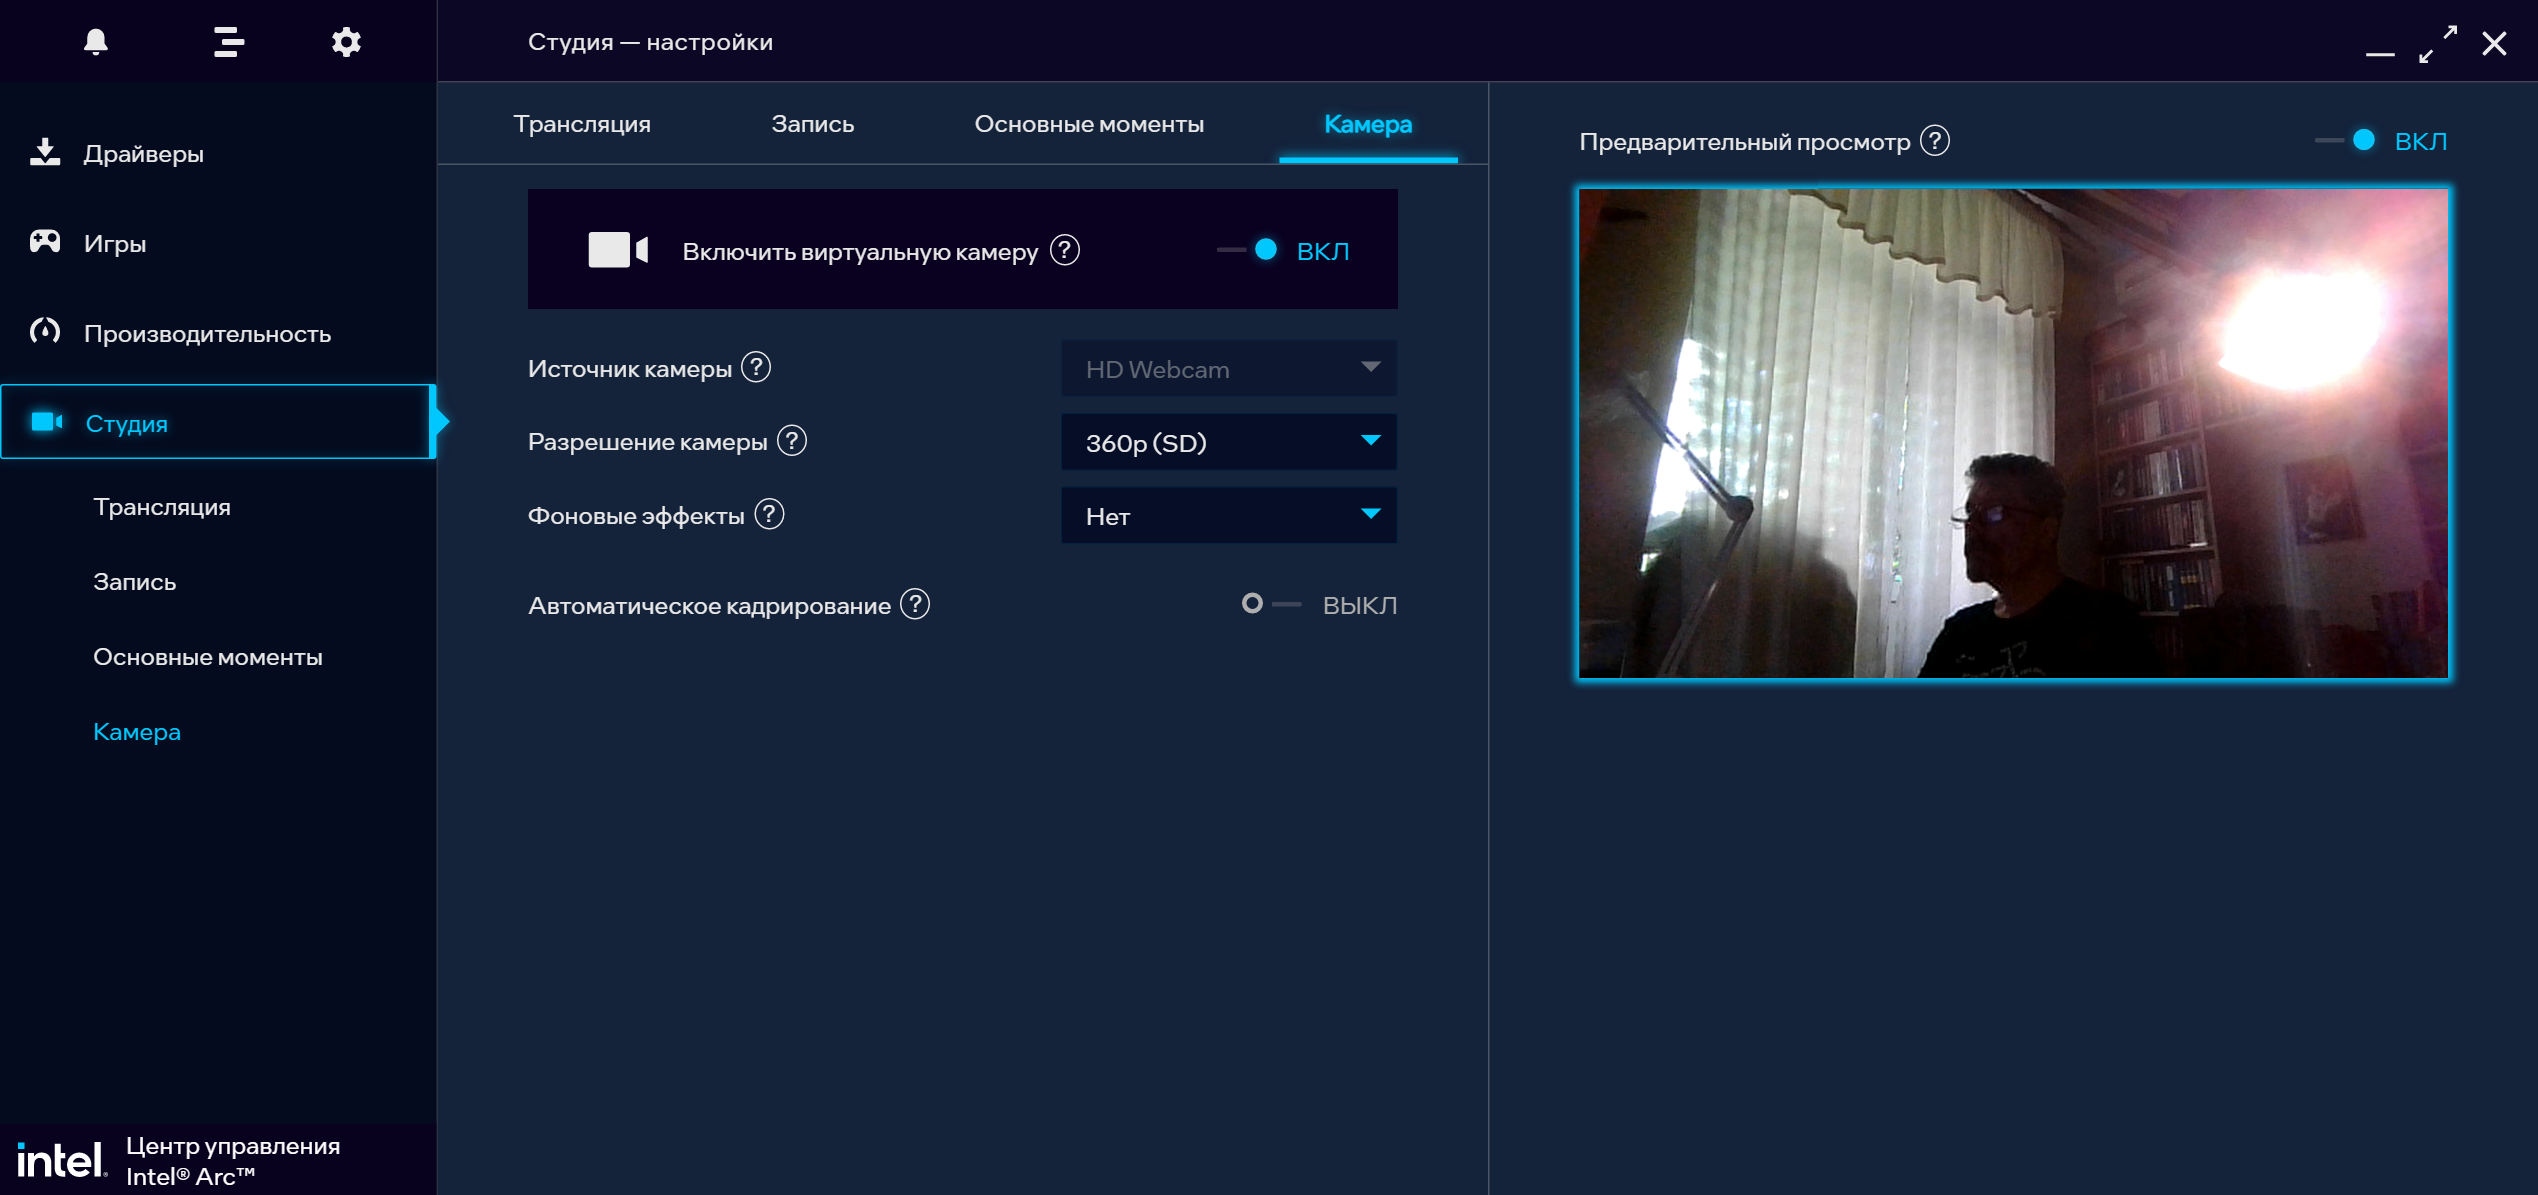Enable Автоматическое кадрирование toggle
The width and height of the screenshot is (2538, 1195).
coord(1268,604)
